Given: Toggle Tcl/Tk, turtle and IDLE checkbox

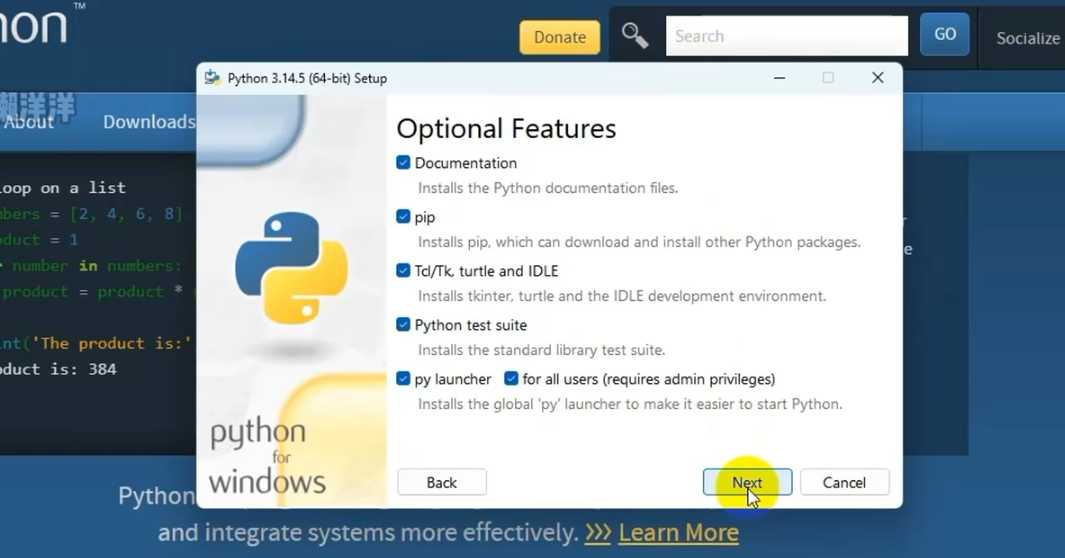Looking at the screenshot, I should click(403, 271).
